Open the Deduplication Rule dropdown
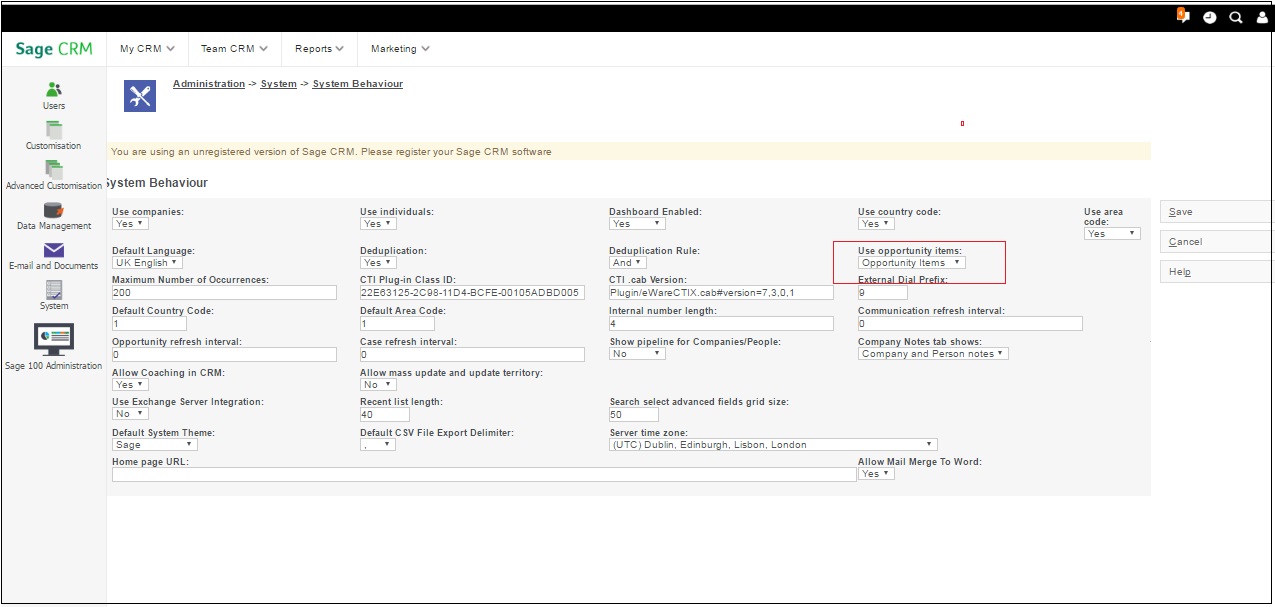1275x607 pixels. [x=628, y=263]
